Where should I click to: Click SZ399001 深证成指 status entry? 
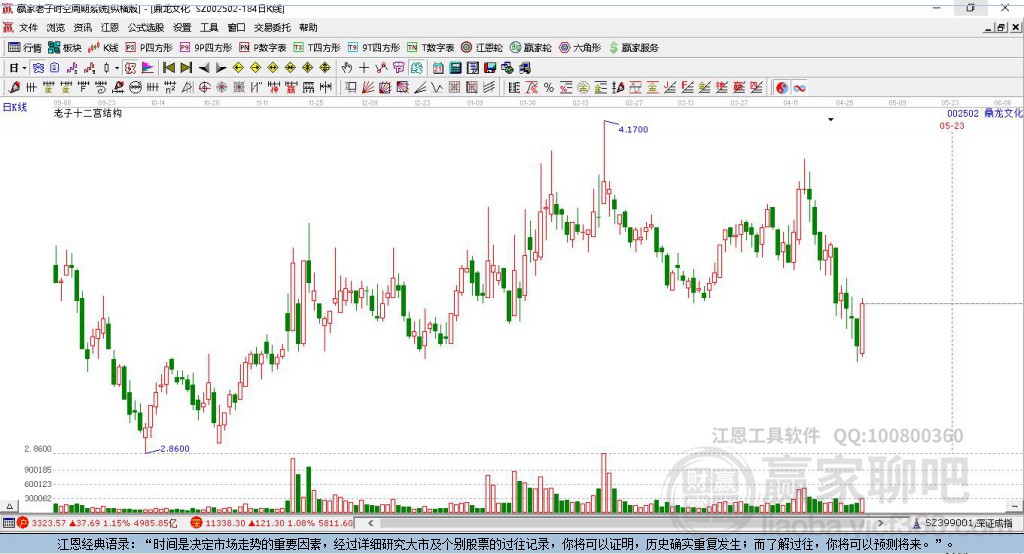pyautogui.click(x=963, y=523)
